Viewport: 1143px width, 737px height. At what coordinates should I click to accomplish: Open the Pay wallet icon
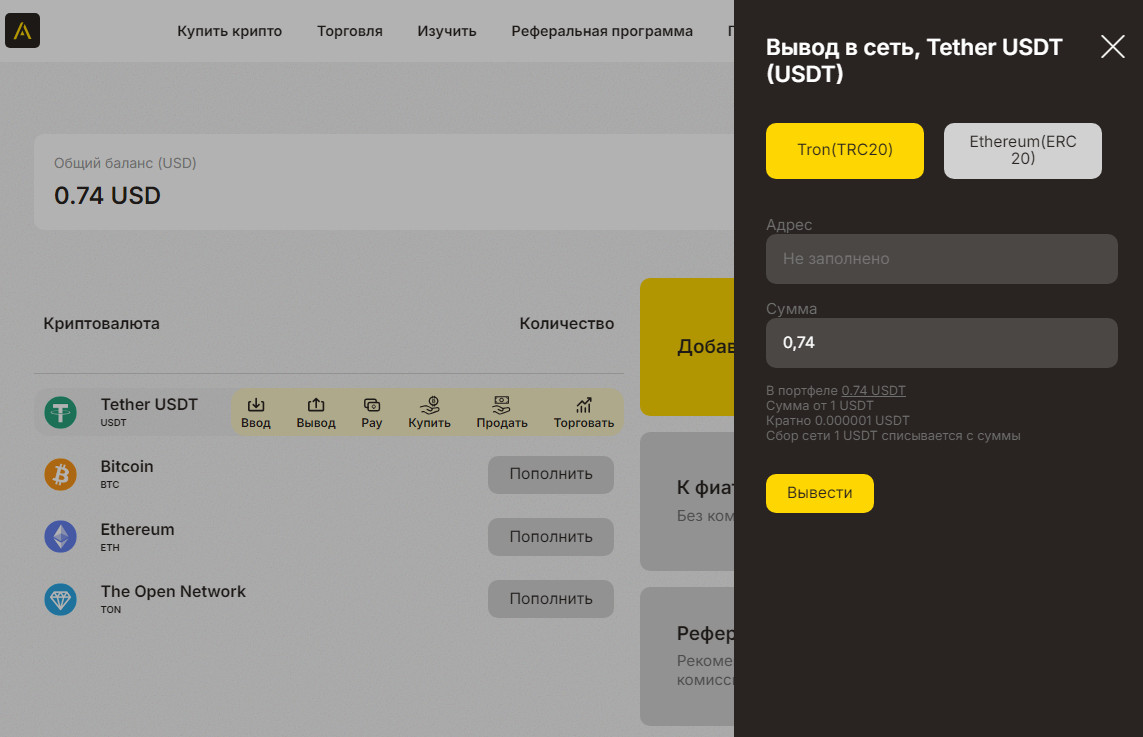point(372,405)
